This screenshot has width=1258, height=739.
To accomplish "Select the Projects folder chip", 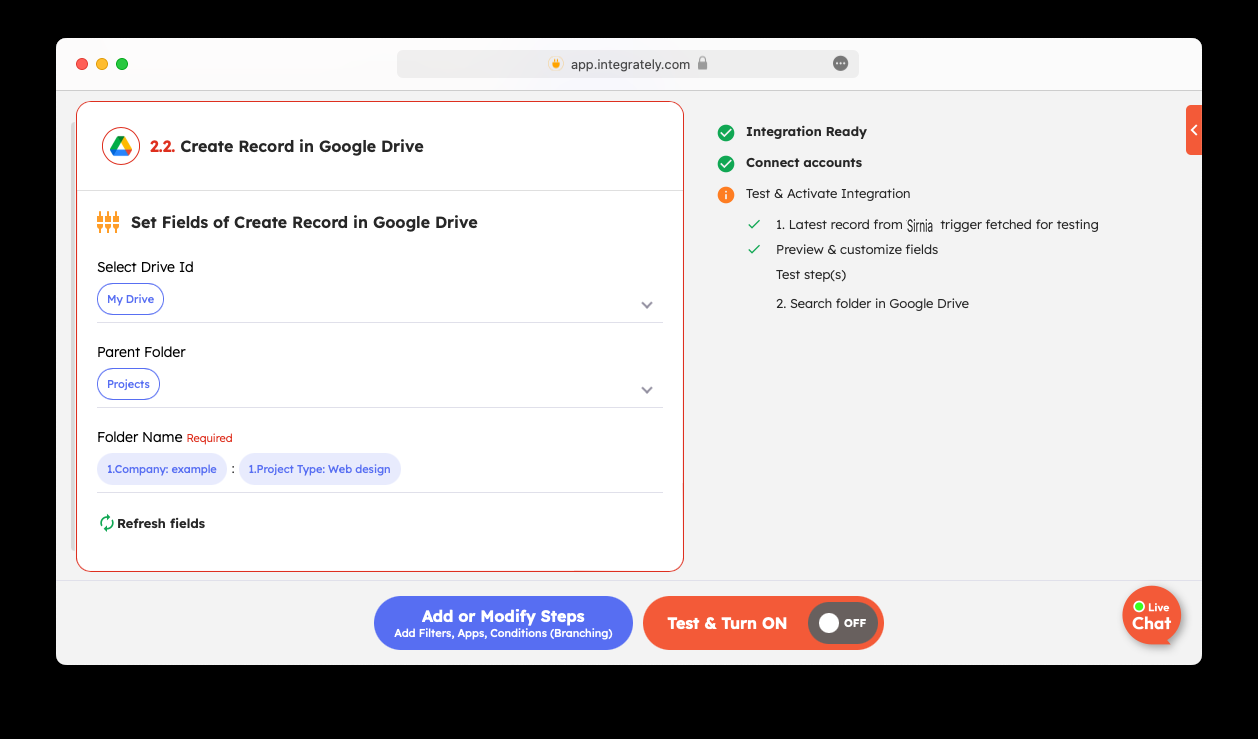I will point(128,384).
